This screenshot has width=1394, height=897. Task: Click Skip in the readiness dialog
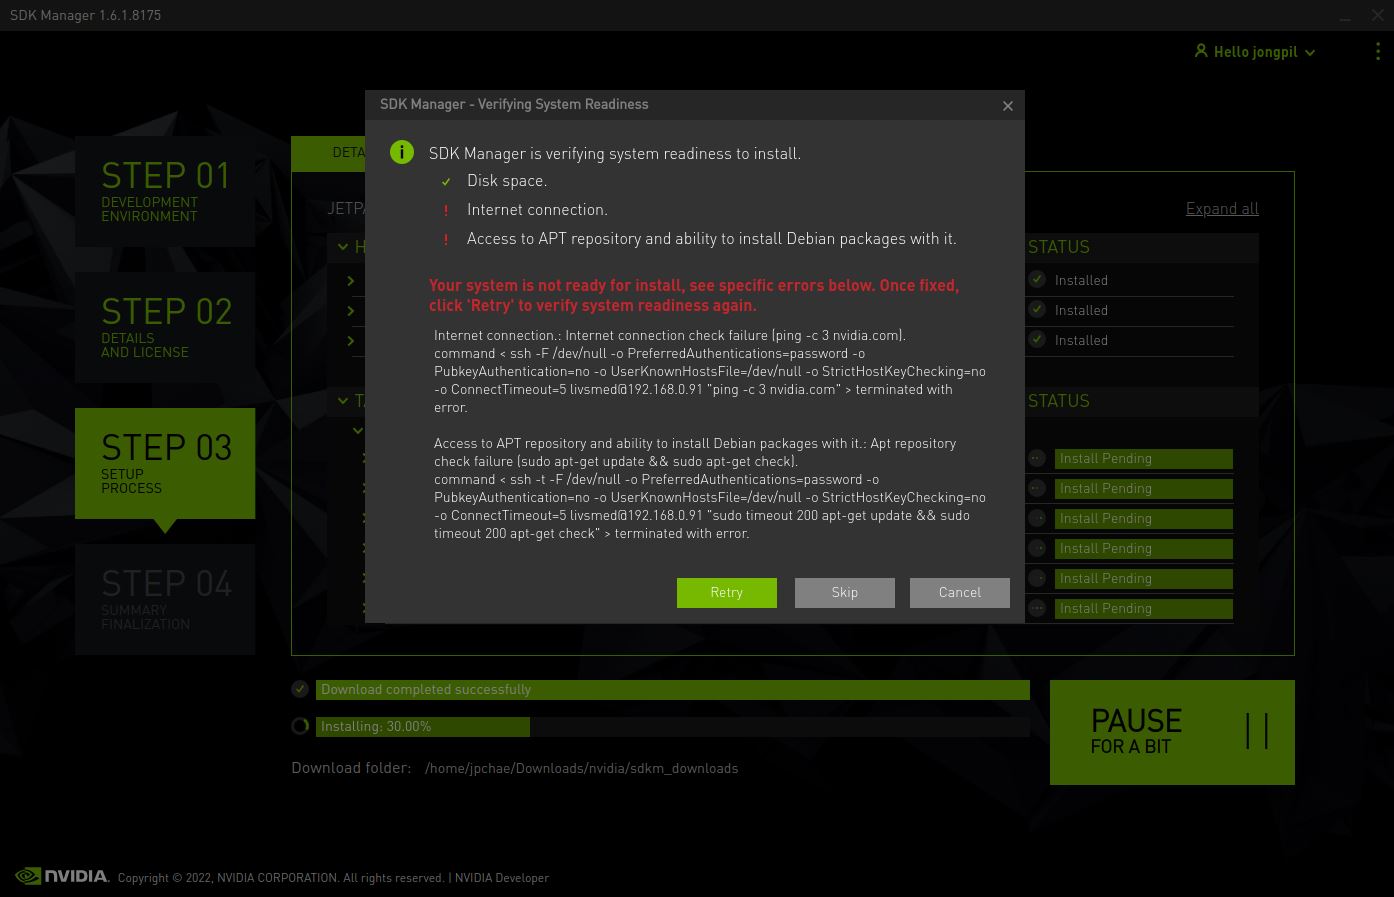pyautogui.click(x=844, y=592)
